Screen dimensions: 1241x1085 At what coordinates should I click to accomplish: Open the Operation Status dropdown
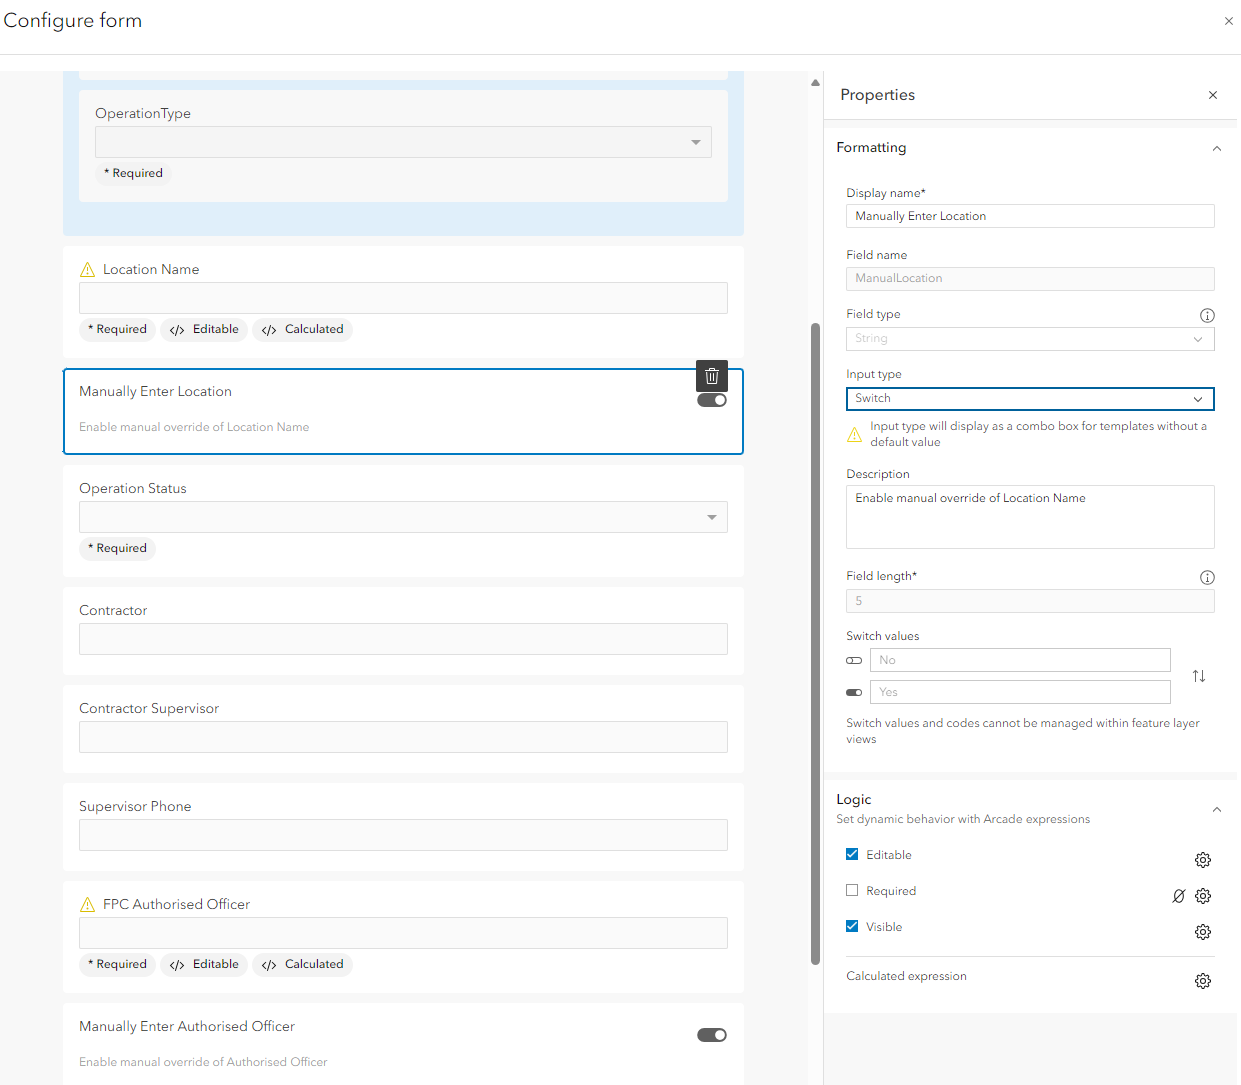click(x=403, y=517)
